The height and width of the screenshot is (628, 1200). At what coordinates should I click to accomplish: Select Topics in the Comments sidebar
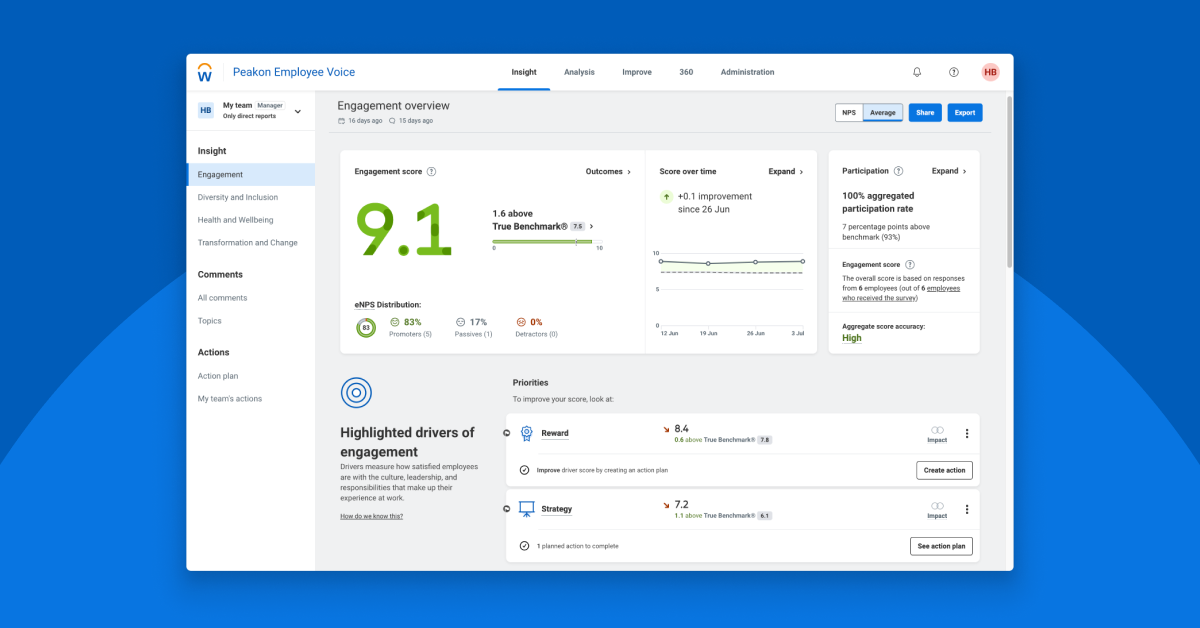pyautogui.click(x=210, y=320)
